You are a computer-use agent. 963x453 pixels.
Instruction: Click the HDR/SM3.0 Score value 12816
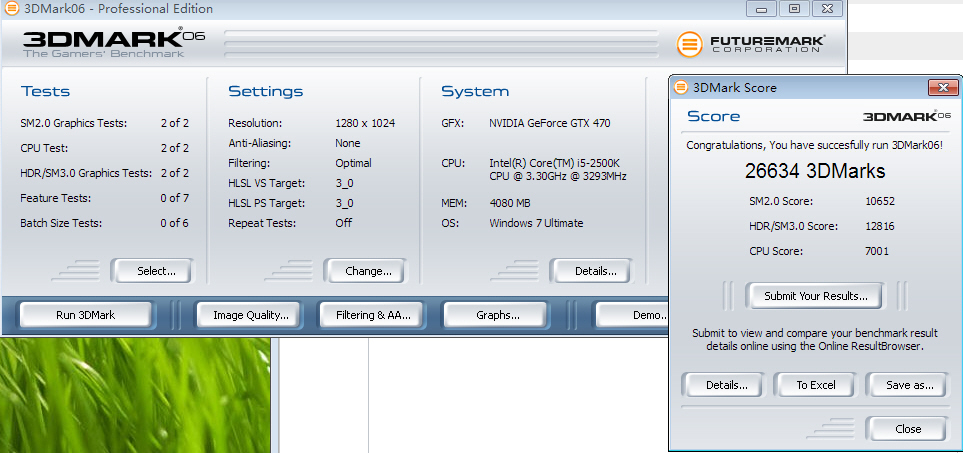click(879, 226)
